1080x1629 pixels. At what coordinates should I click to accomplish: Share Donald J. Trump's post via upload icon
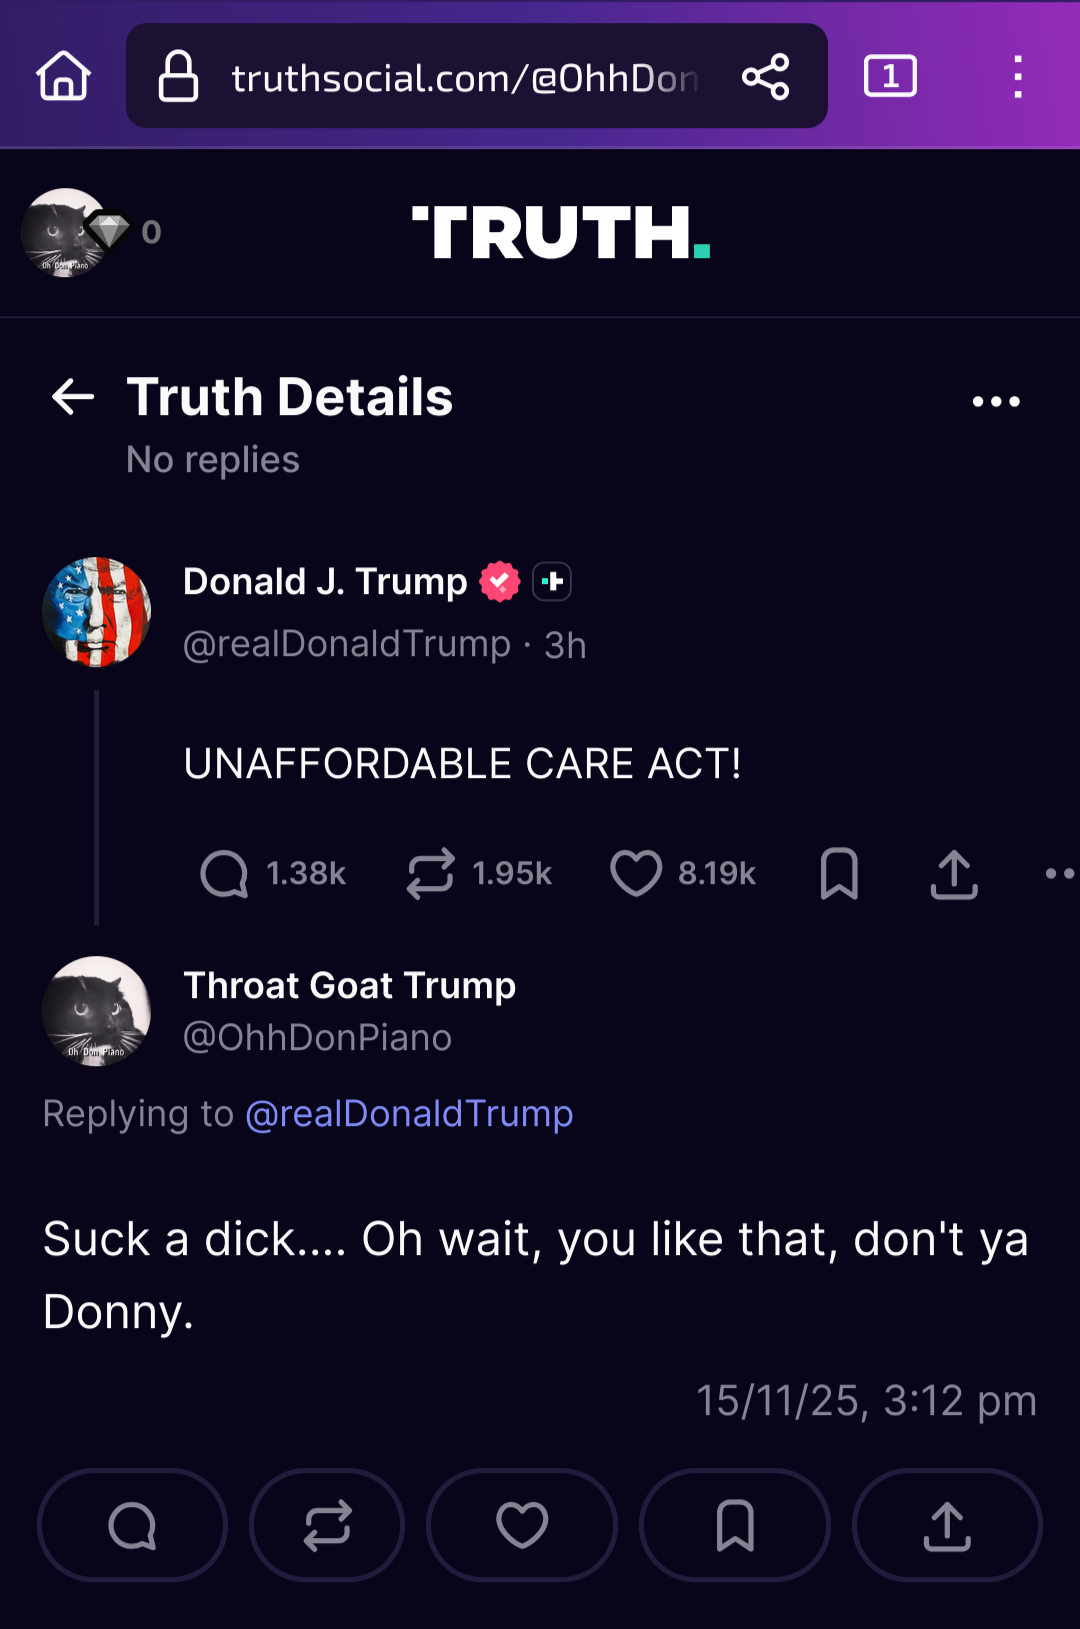[x=954, y=874]
